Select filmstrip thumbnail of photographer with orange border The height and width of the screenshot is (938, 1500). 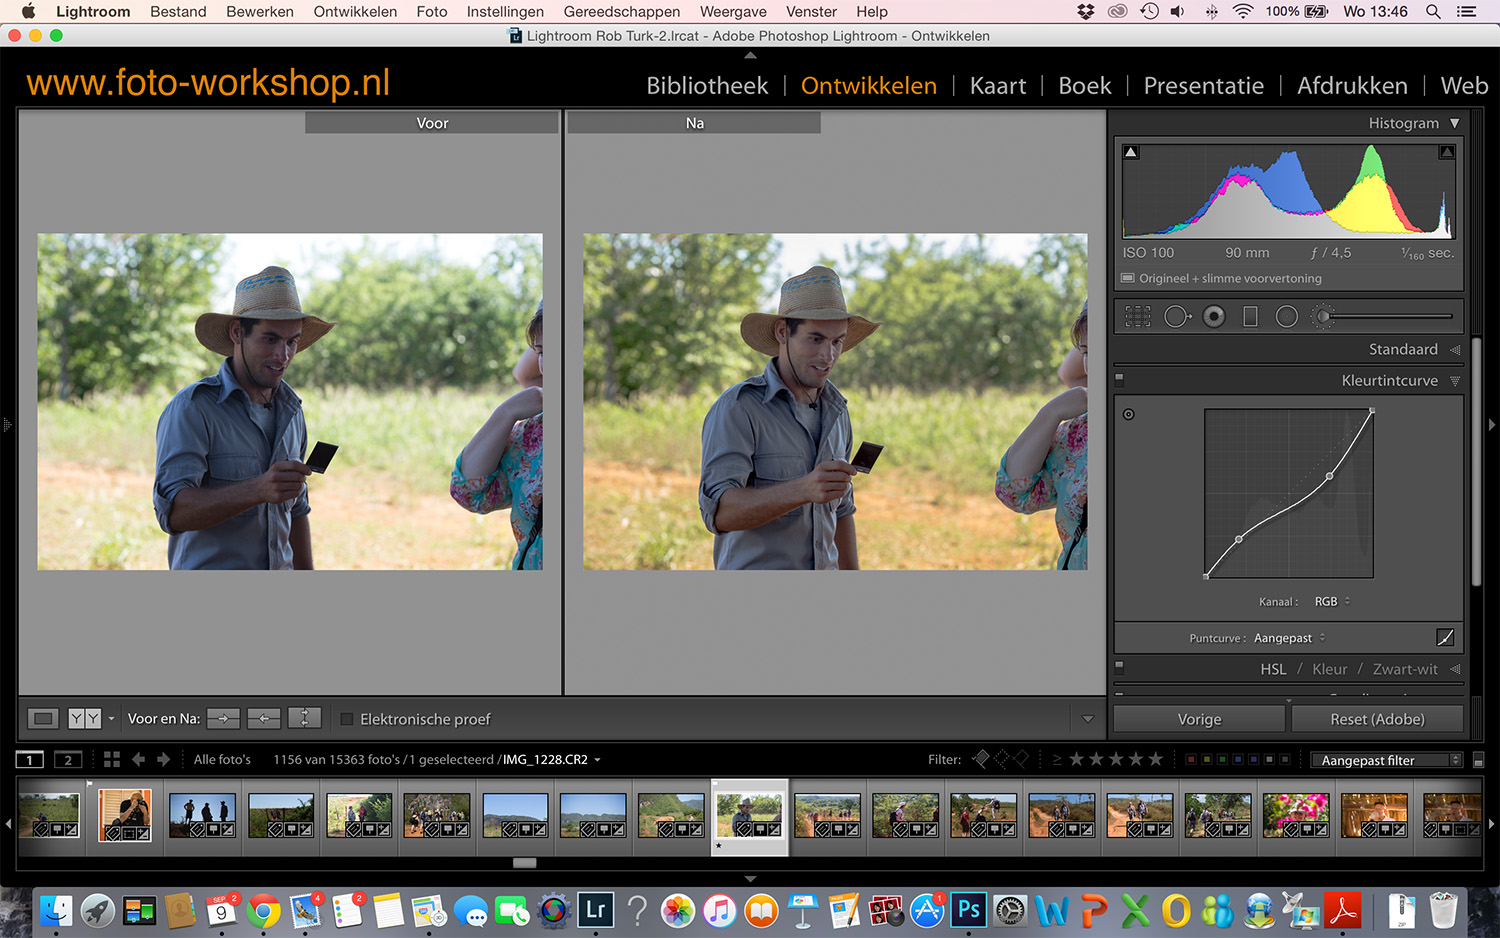tap(125, 815)
